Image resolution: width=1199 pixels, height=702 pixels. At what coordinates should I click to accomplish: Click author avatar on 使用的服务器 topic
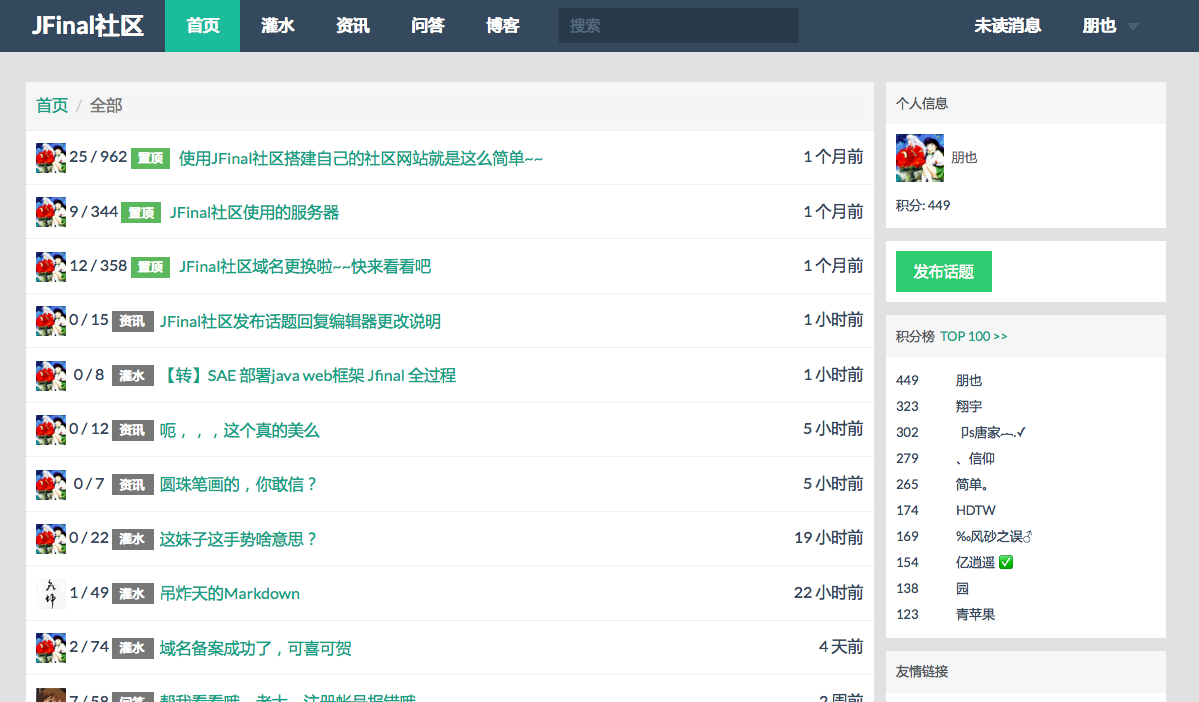point(51,212)
